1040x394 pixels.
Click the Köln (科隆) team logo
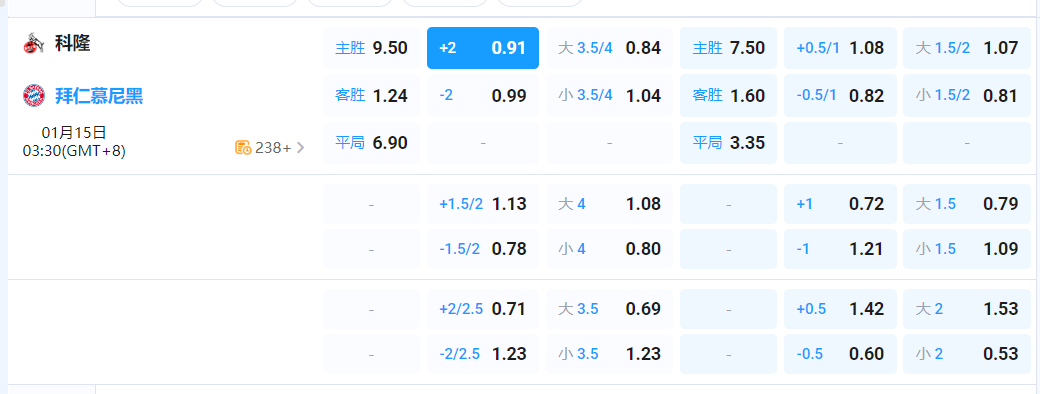[34, 44]
